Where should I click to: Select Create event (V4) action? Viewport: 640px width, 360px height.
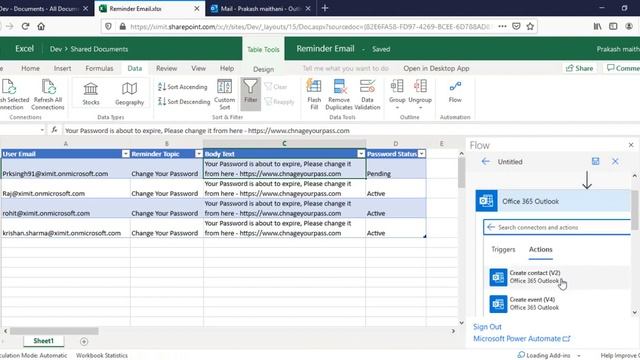pyautogui.click(x=559, y=304)
